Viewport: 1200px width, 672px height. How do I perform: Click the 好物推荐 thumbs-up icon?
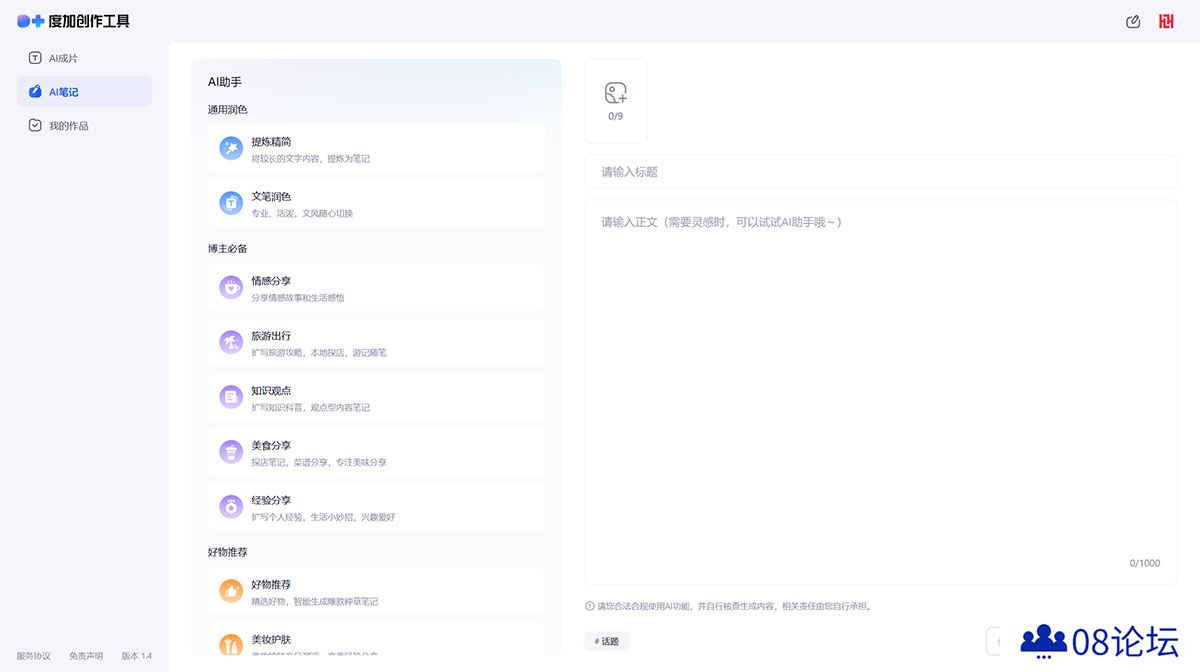(x=231, y=592)
